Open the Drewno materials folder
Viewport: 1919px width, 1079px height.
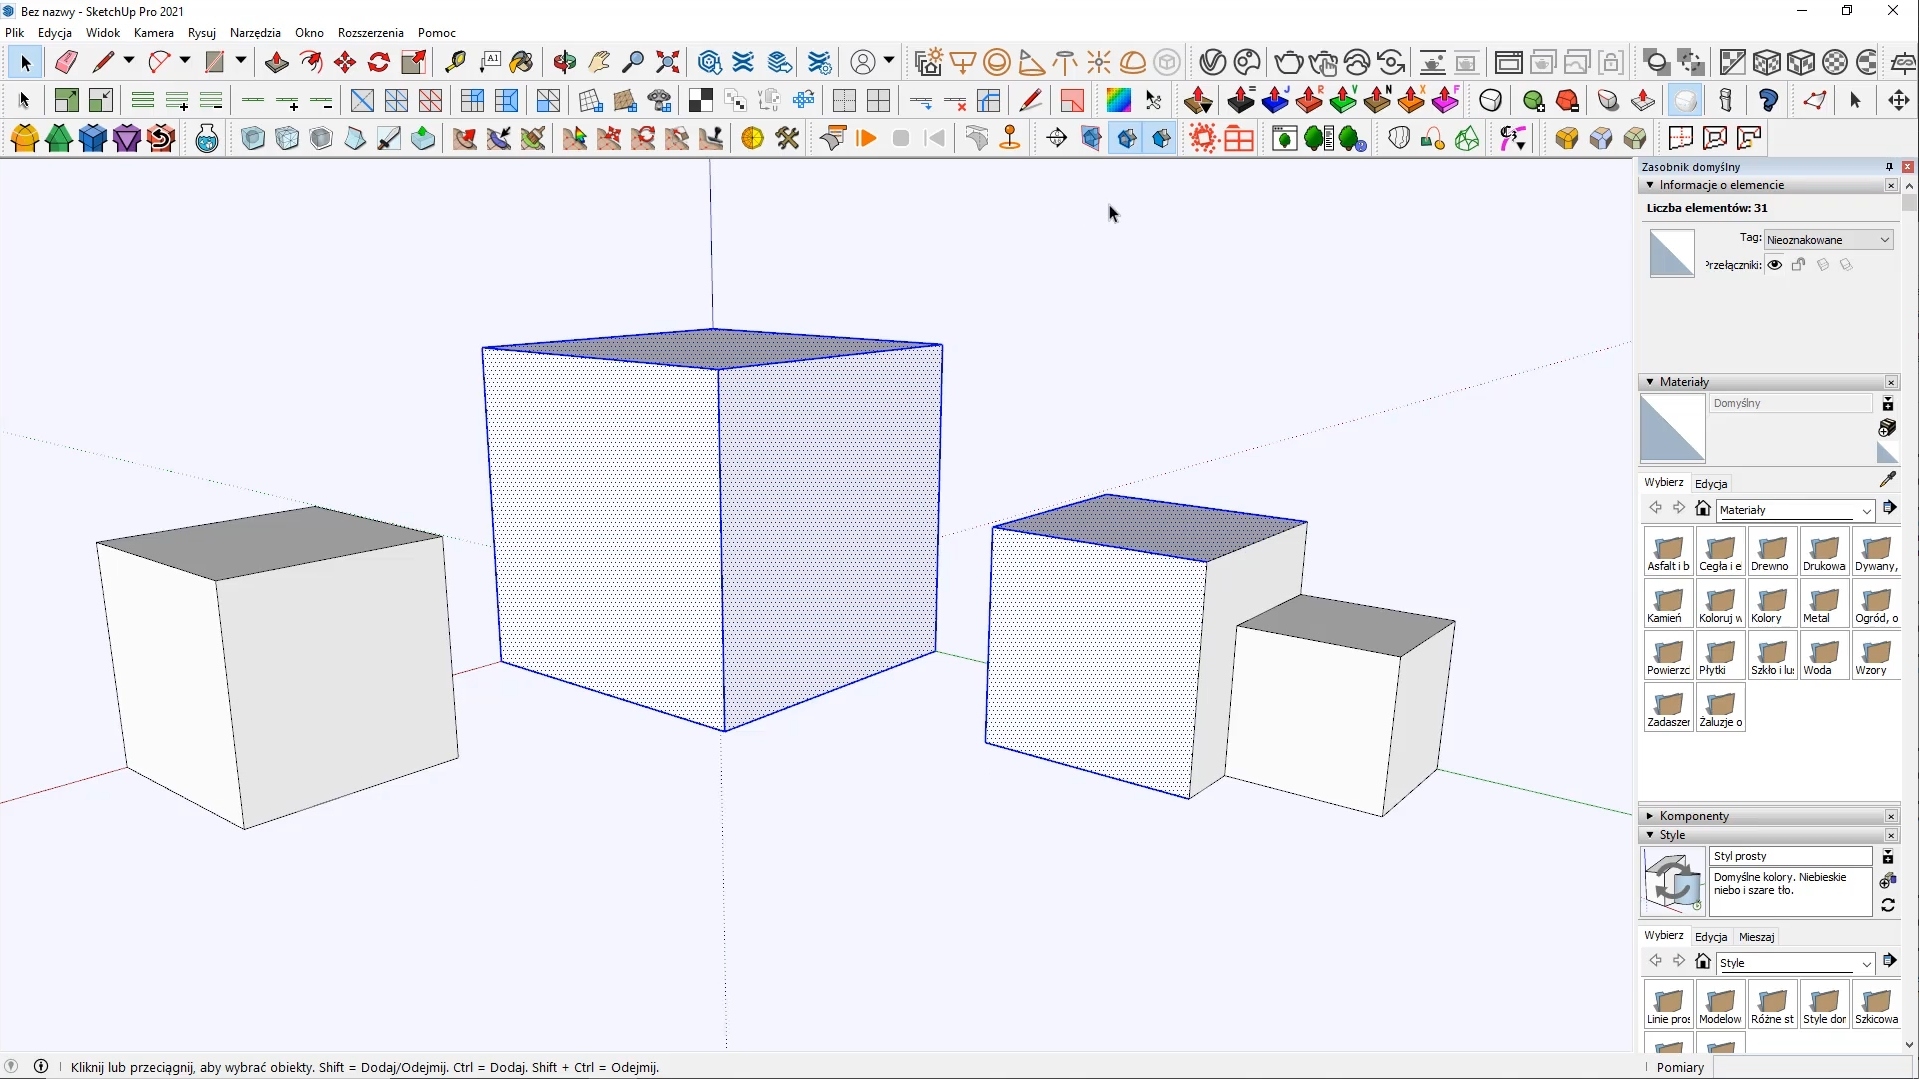coord(1771,552)
